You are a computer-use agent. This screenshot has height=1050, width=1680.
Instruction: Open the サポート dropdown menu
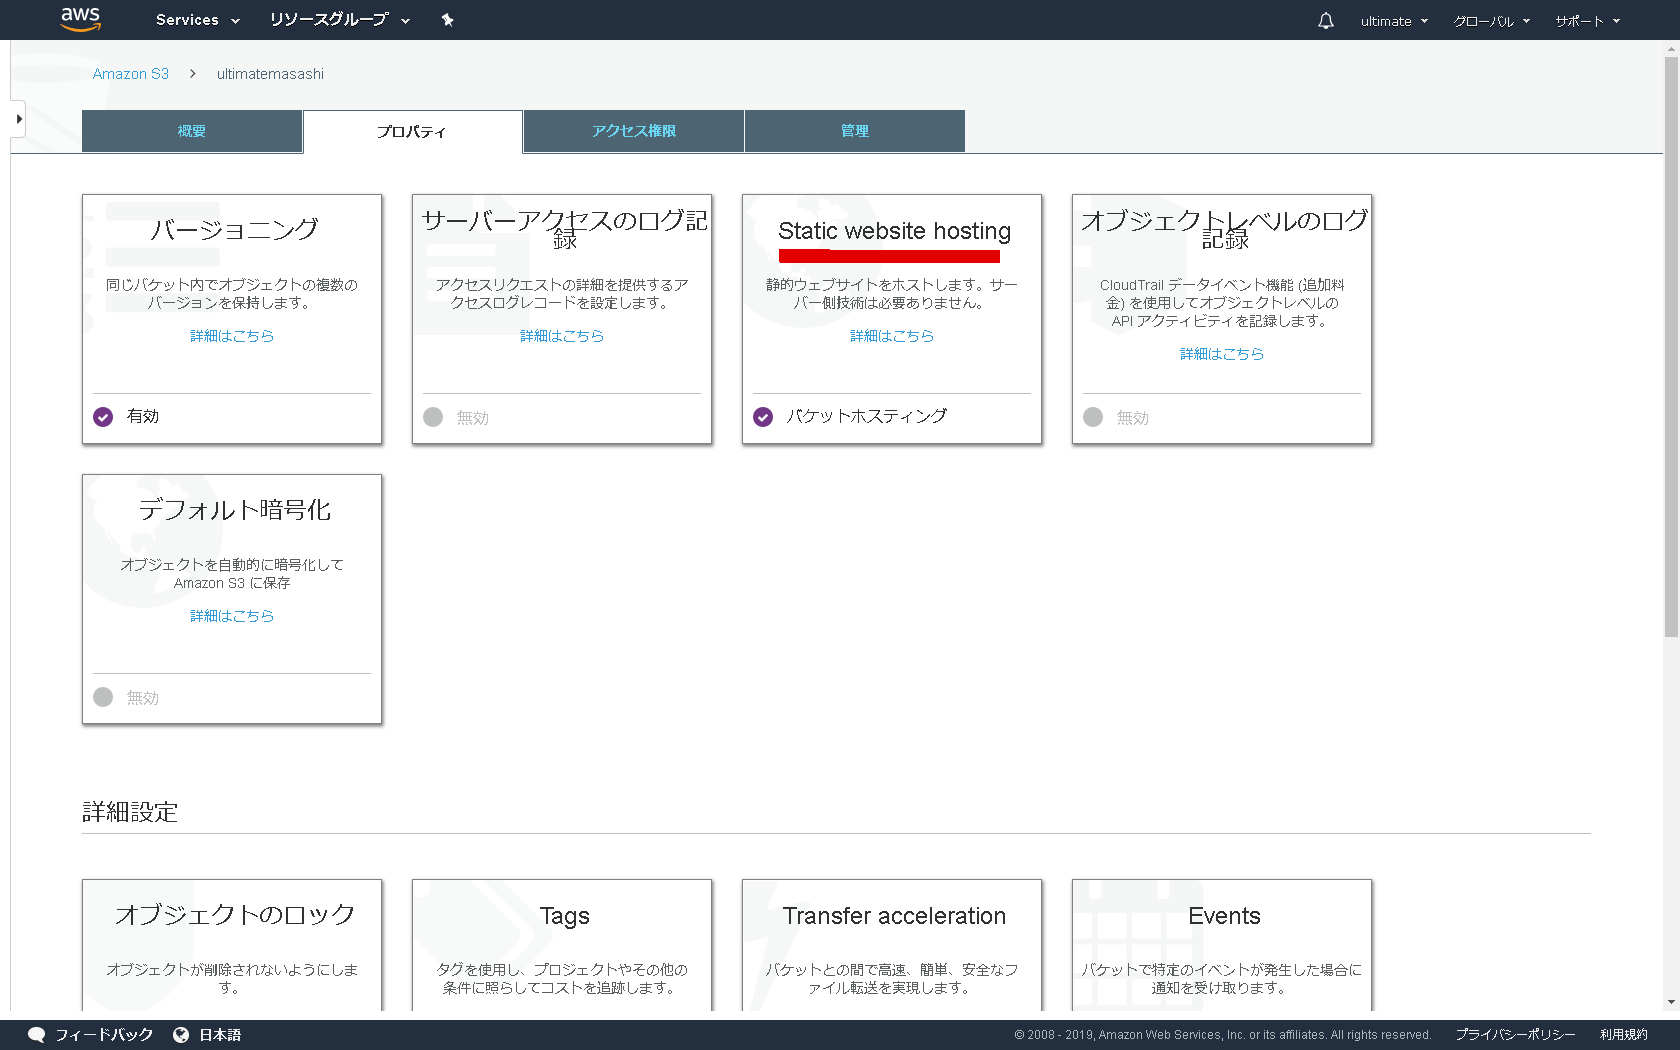[x=1587, y=21]
